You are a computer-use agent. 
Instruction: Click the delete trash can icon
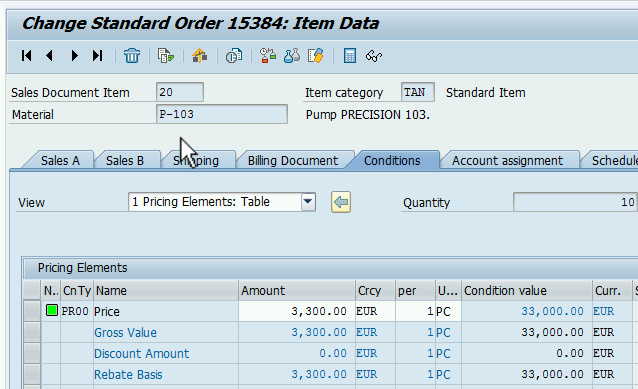point(132,56)
